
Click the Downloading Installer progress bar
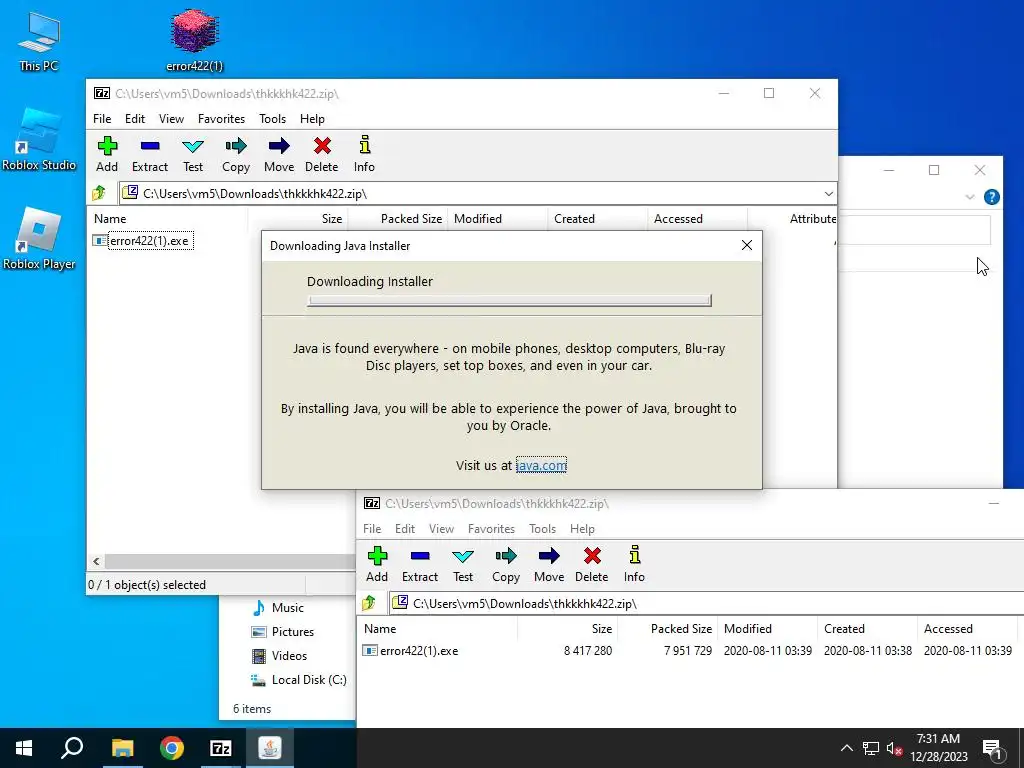pyautogui.click(x=509, y=300)
